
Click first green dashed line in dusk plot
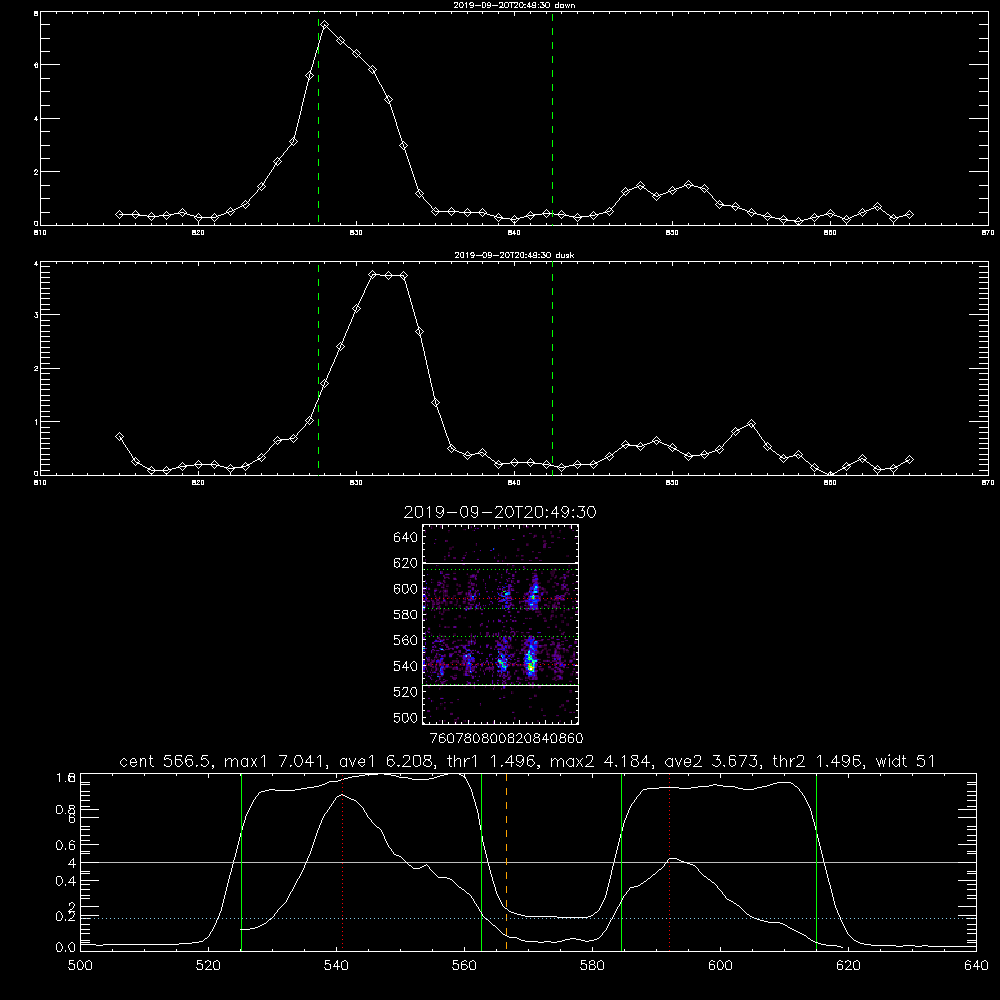point(318,369)
